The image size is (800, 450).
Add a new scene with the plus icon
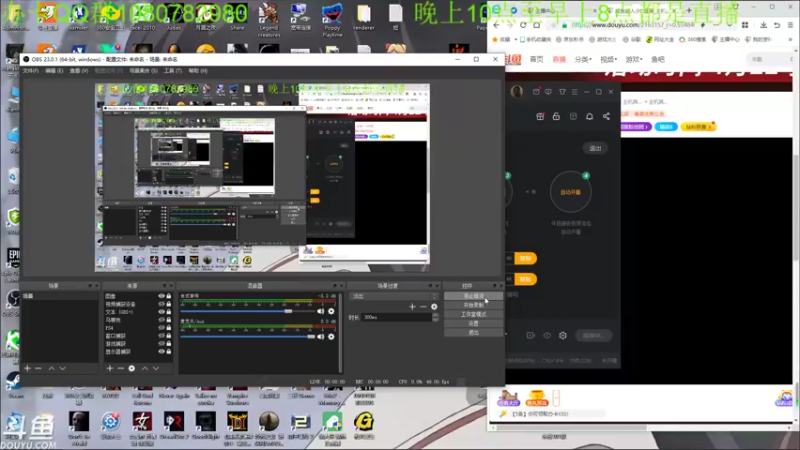point(28,368)
